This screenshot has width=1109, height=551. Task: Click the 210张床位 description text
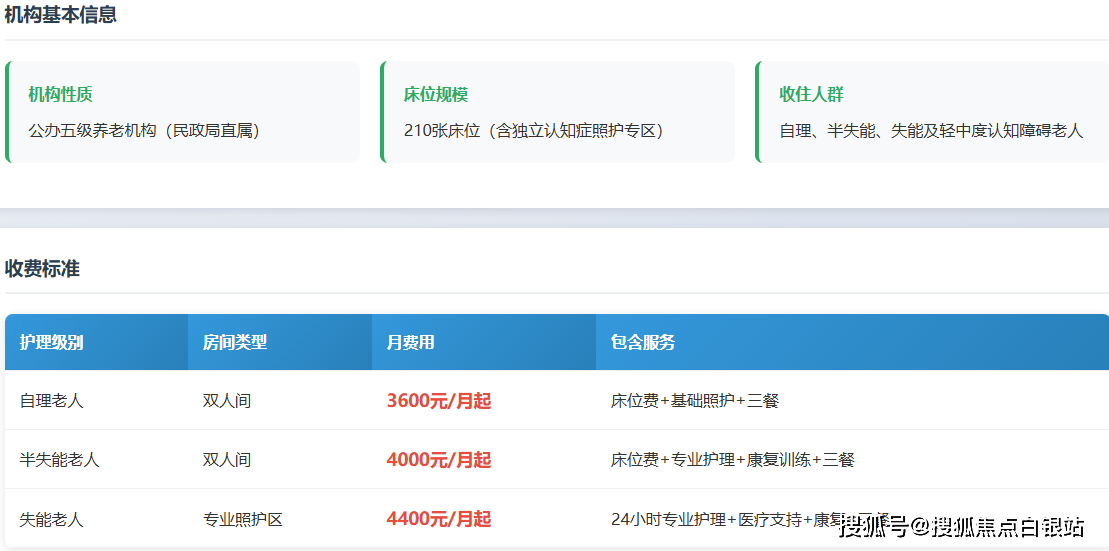(x=534, y=131)
